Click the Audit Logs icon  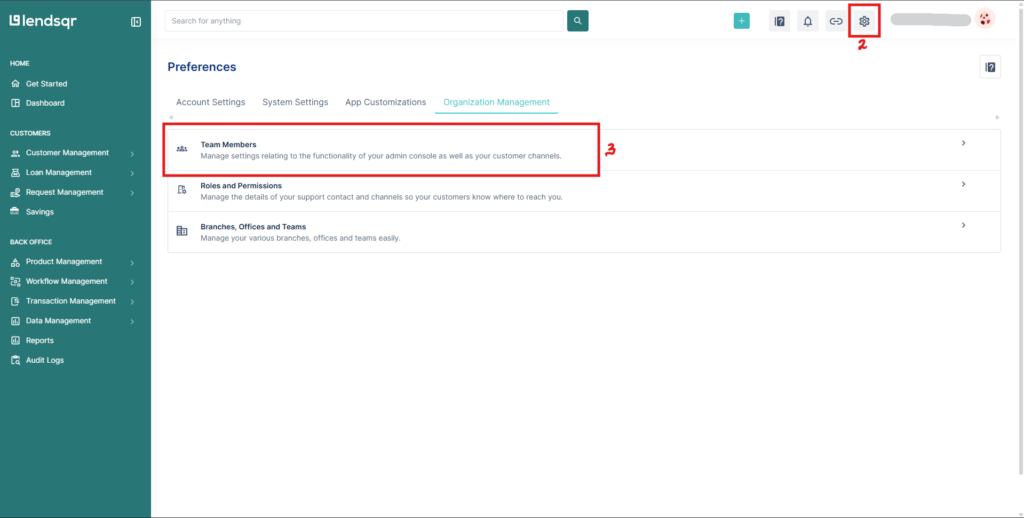16,361
